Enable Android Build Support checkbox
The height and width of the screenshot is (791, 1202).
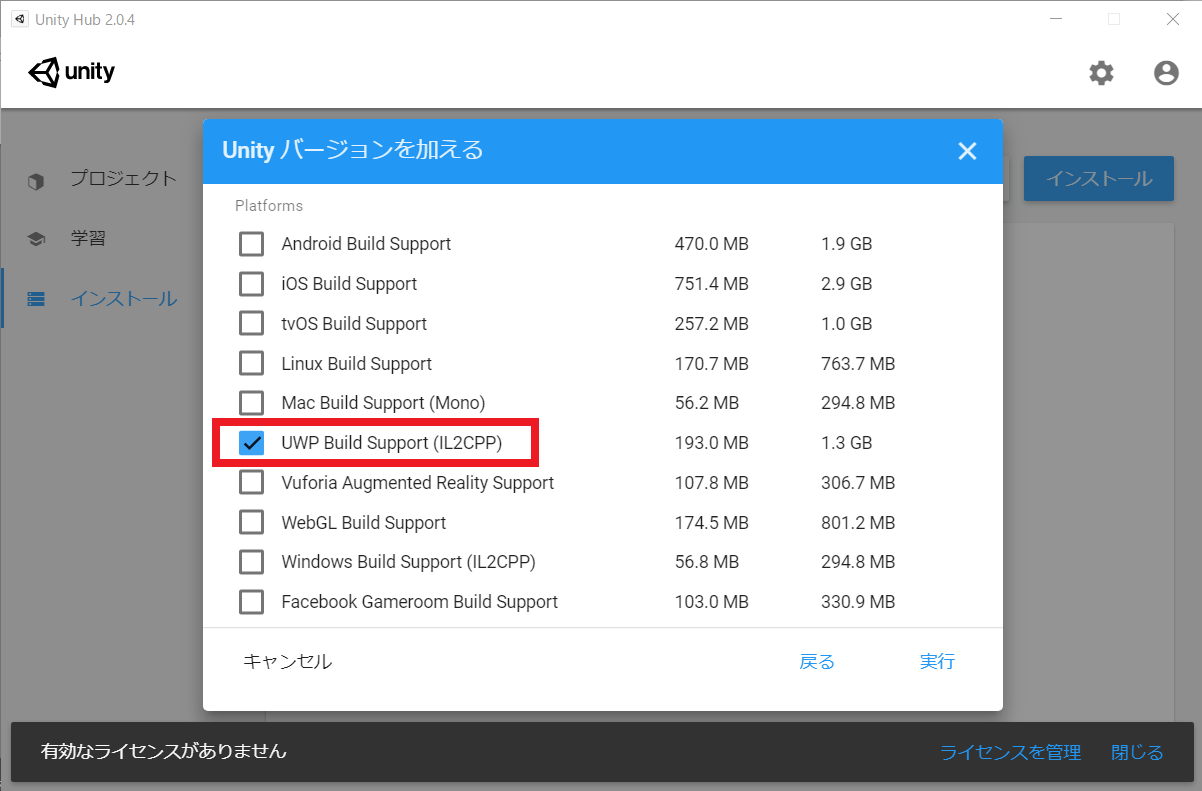pos(251,244)
